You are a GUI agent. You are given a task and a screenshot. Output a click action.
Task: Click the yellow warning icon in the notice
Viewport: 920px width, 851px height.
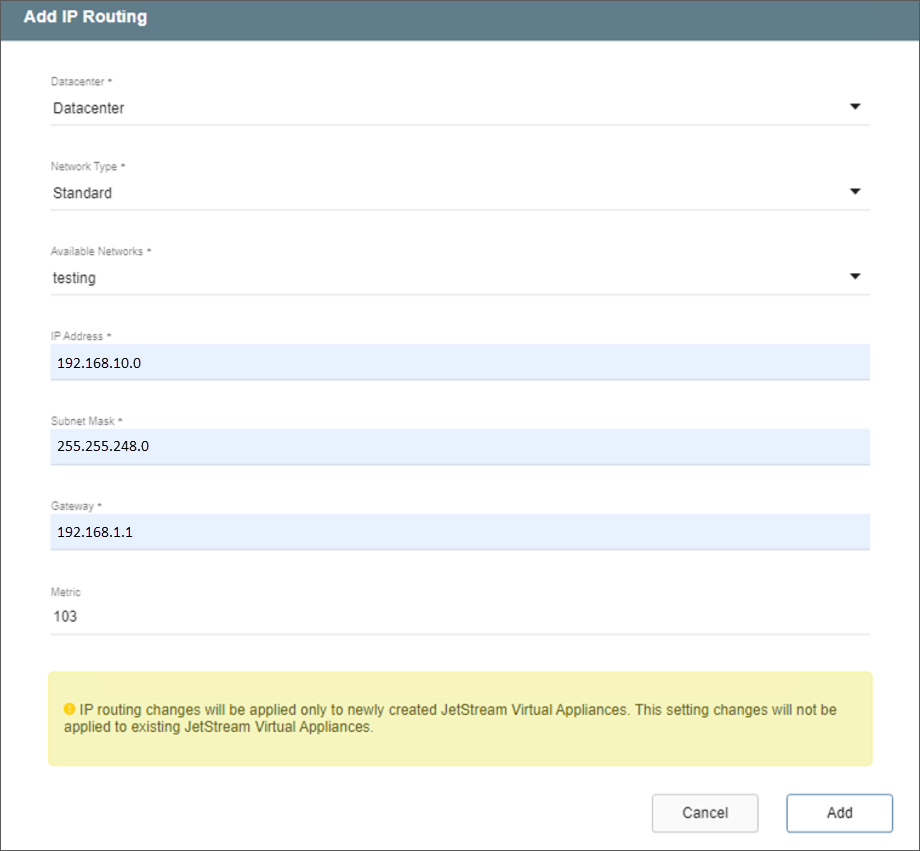69,709
